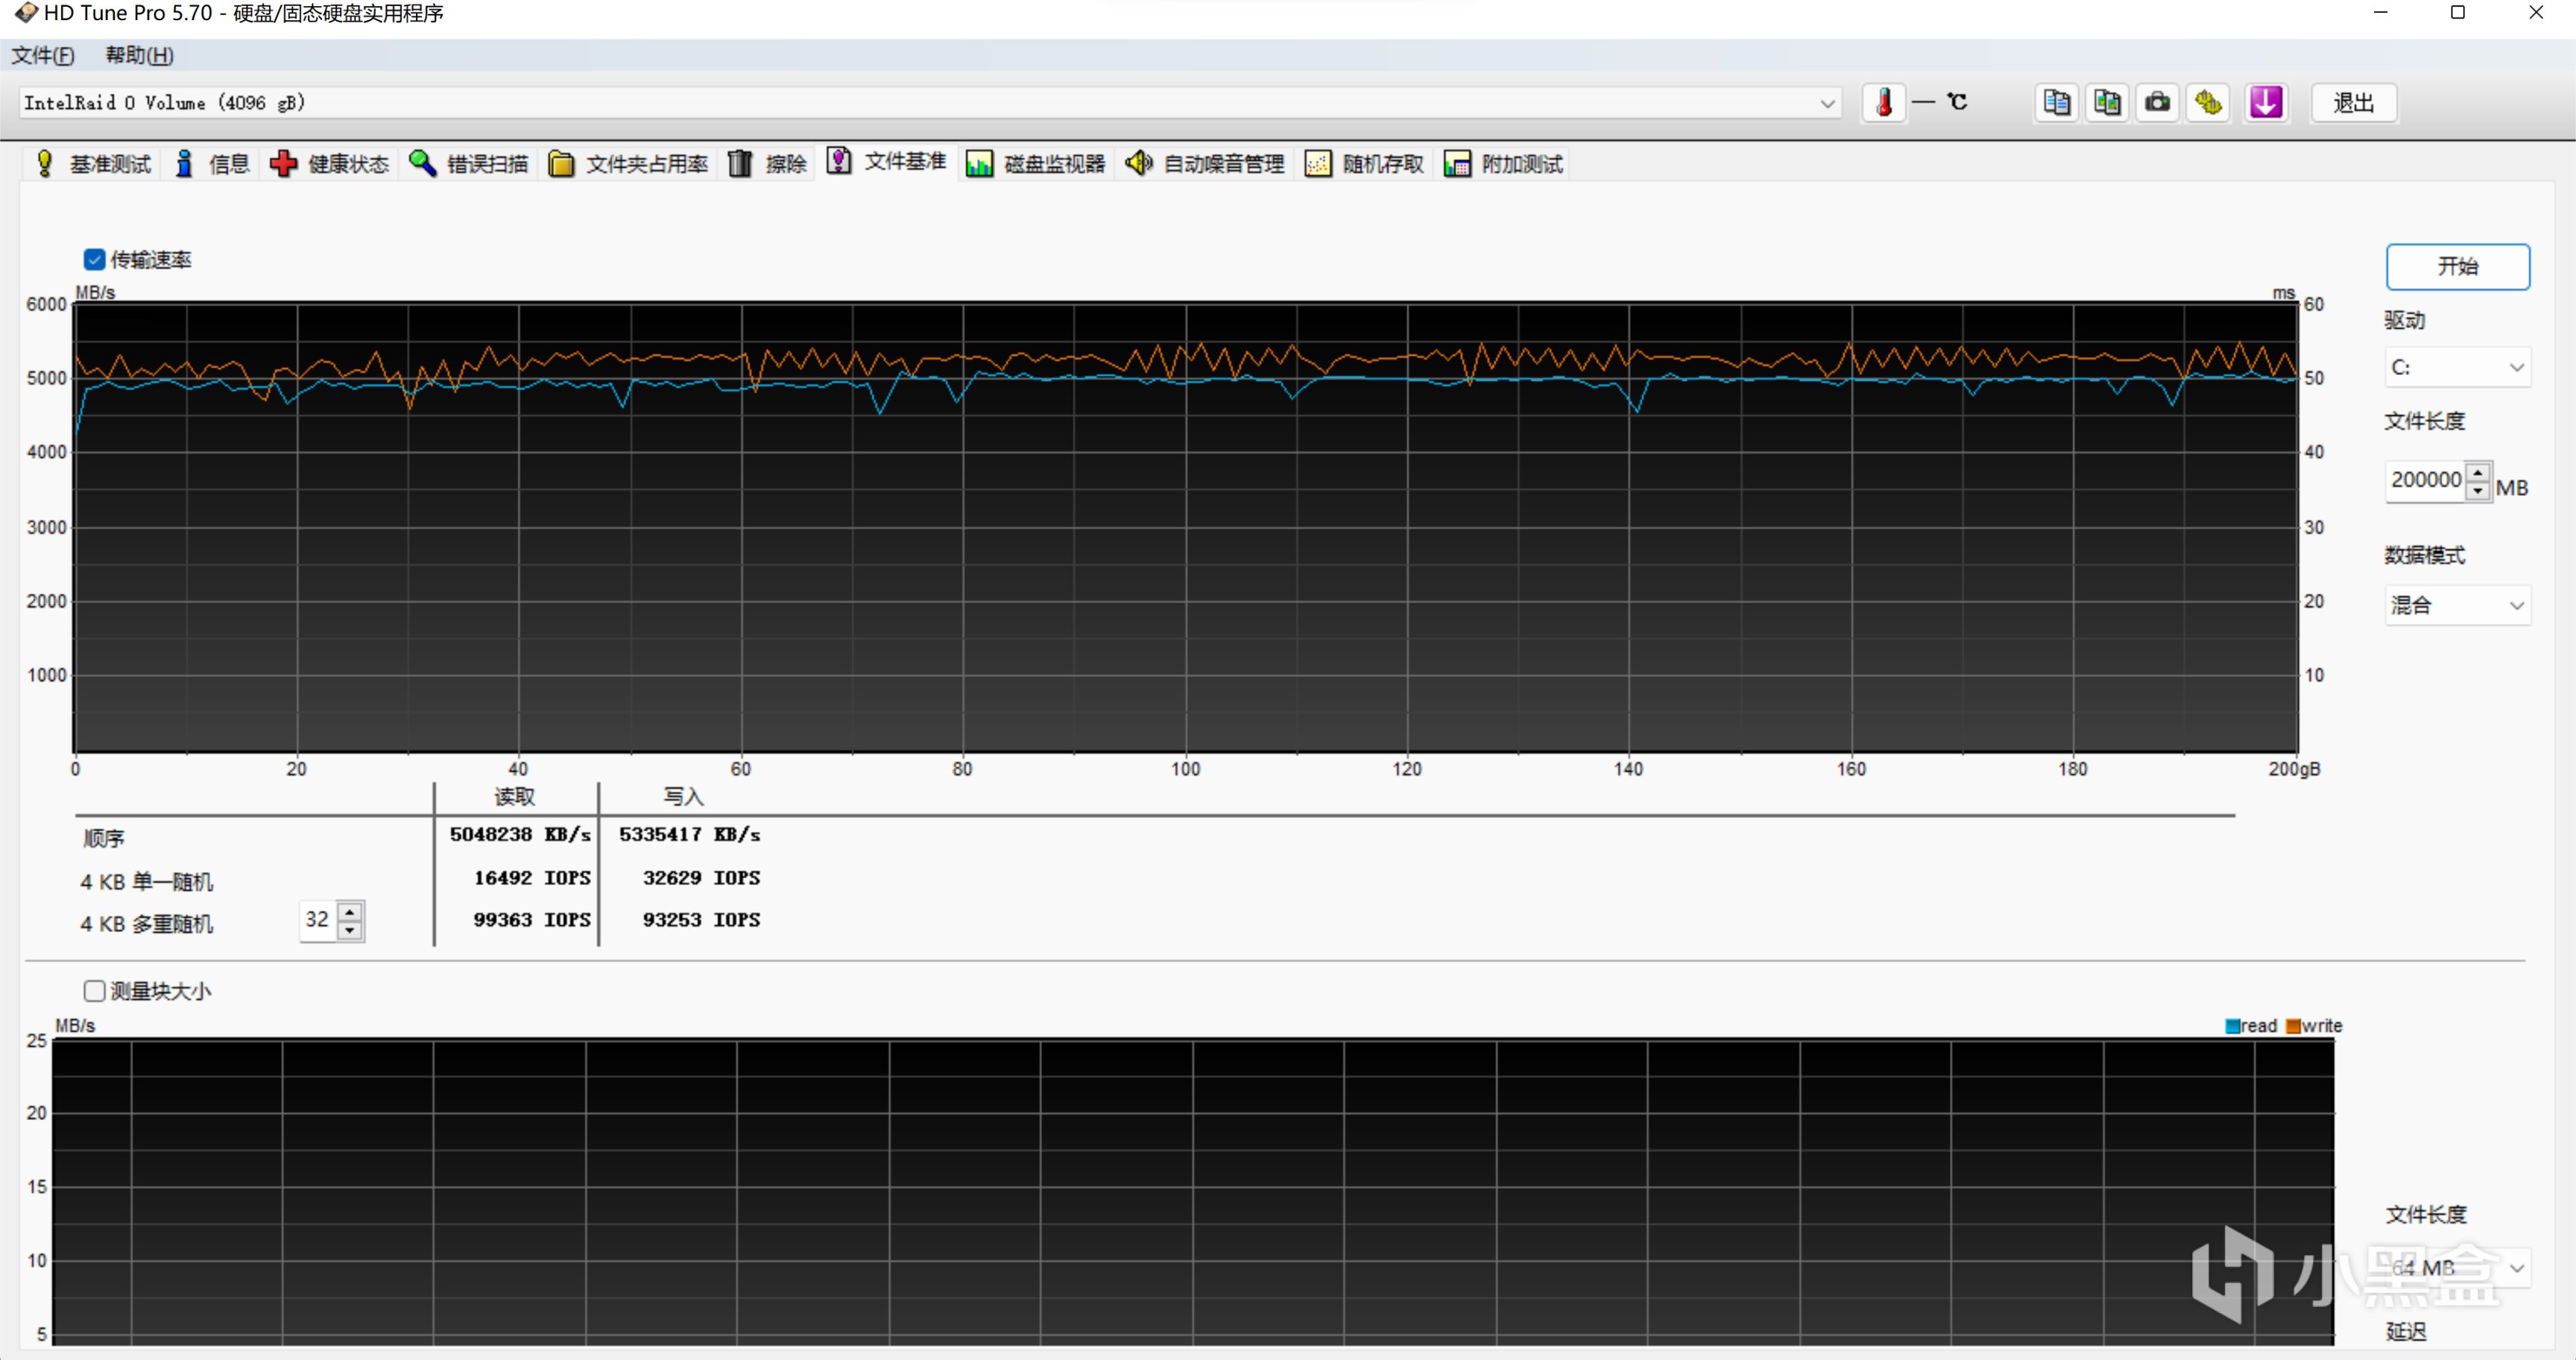Click the thermometer temperature icon

point(1884,103)
